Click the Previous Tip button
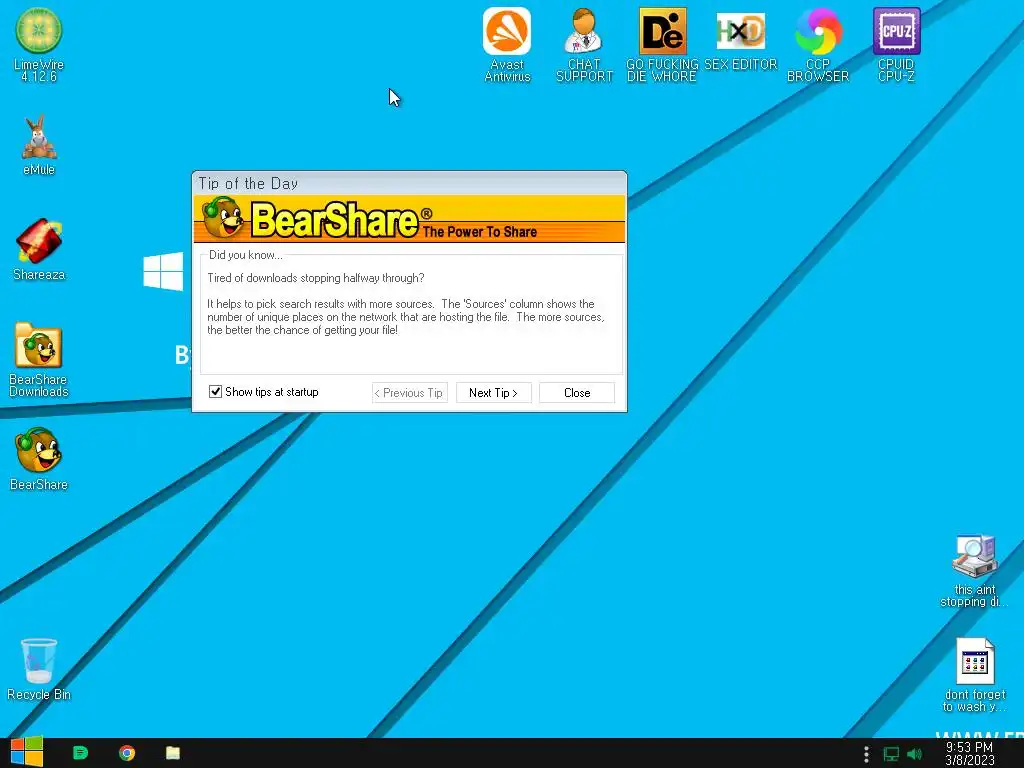 coord(409,392)
